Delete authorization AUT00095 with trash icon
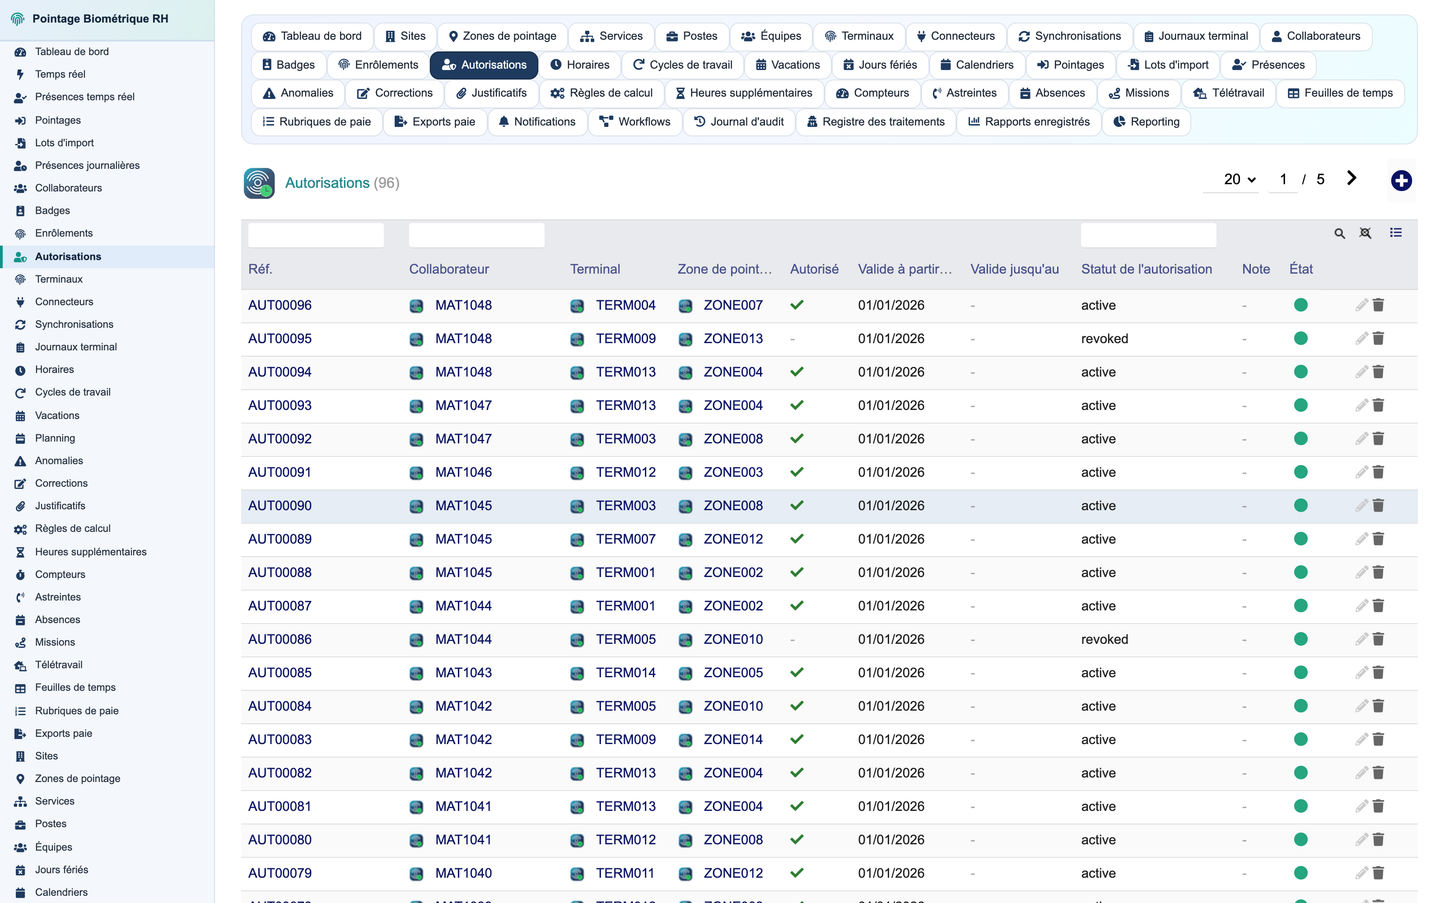This screenshot has width=1445, height=903. [1378, 338]
